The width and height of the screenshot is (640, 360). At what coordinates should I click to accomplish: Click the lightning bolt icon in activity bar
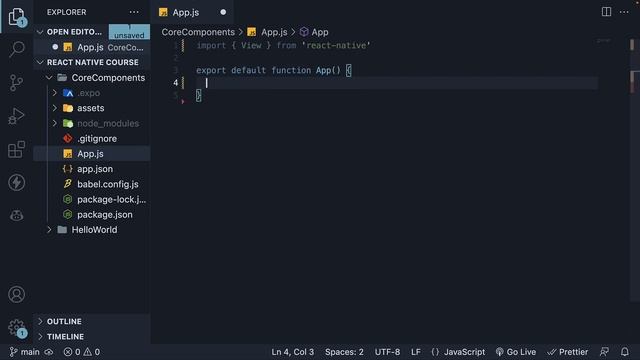click(x=16, y=182)
